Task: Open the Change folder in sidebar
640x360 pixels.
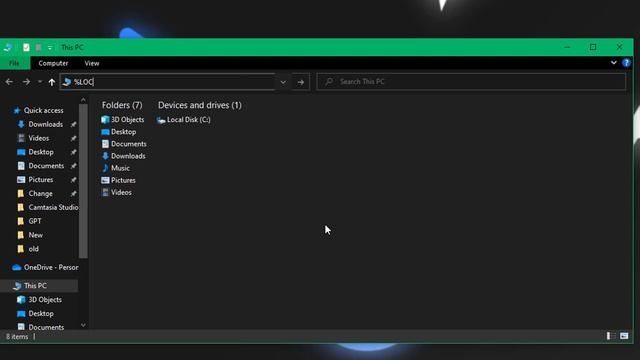Action: [x=40, y=193]
